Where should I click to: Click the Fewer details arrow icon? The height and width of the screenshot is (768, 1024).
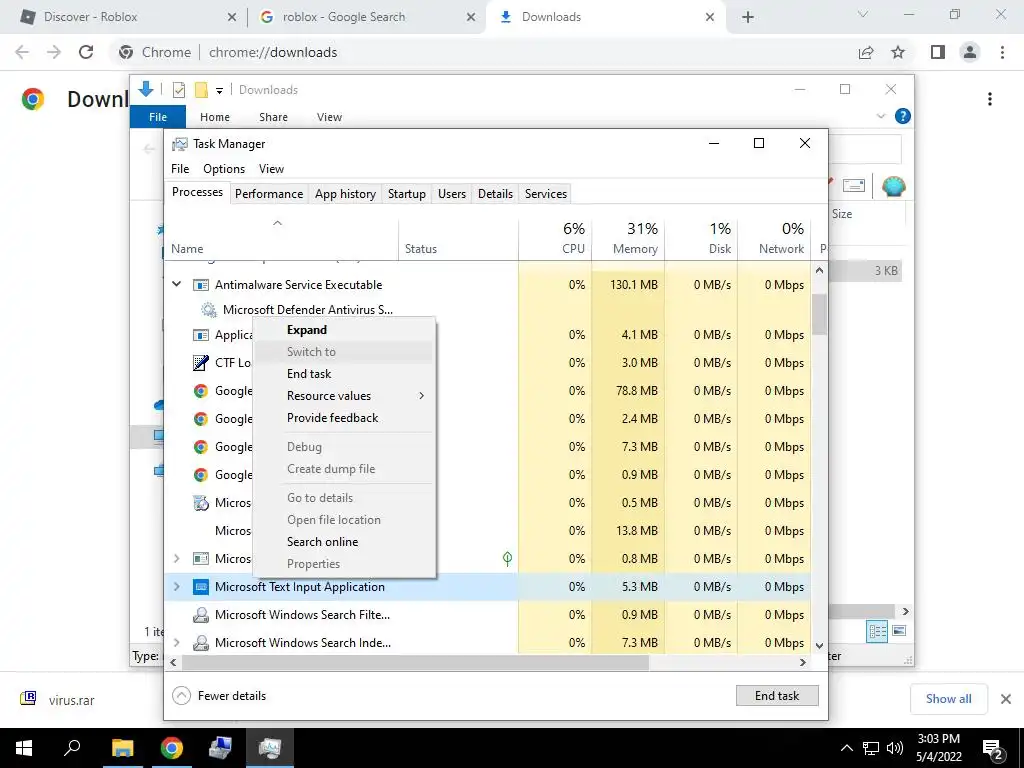[x=181, y=696]
